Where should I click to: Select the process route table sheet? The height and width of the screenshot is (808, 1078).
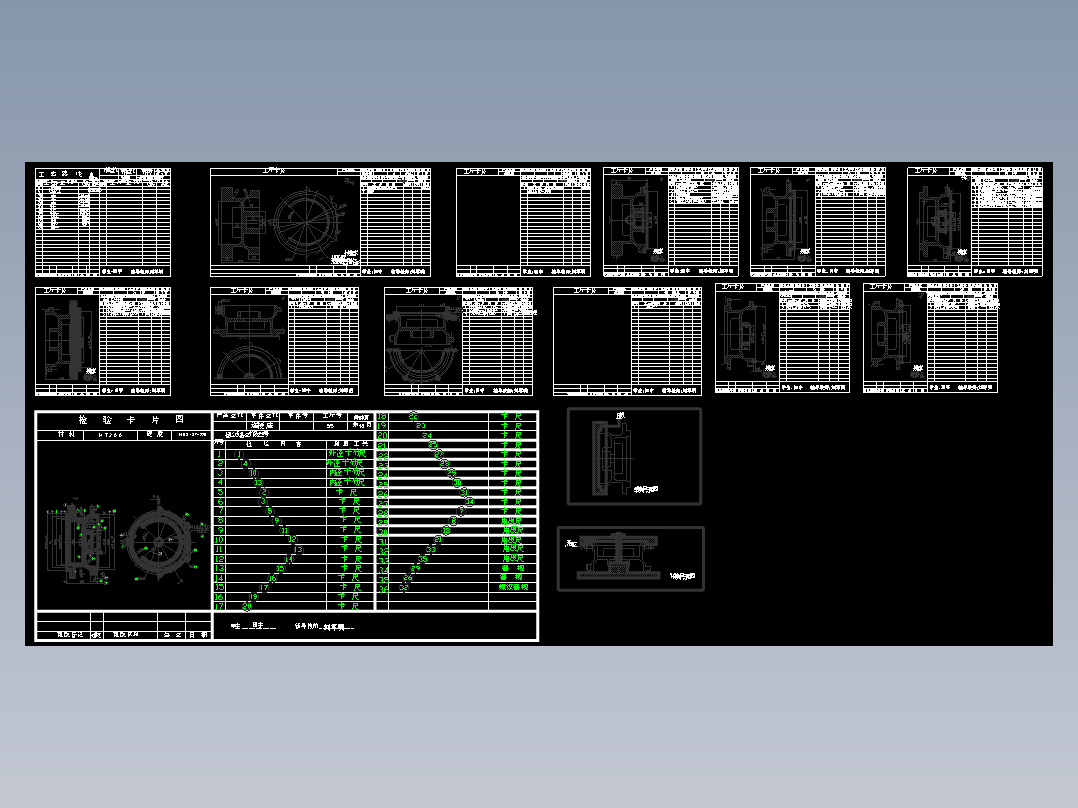pyautogui.click(x=103, y=222)
